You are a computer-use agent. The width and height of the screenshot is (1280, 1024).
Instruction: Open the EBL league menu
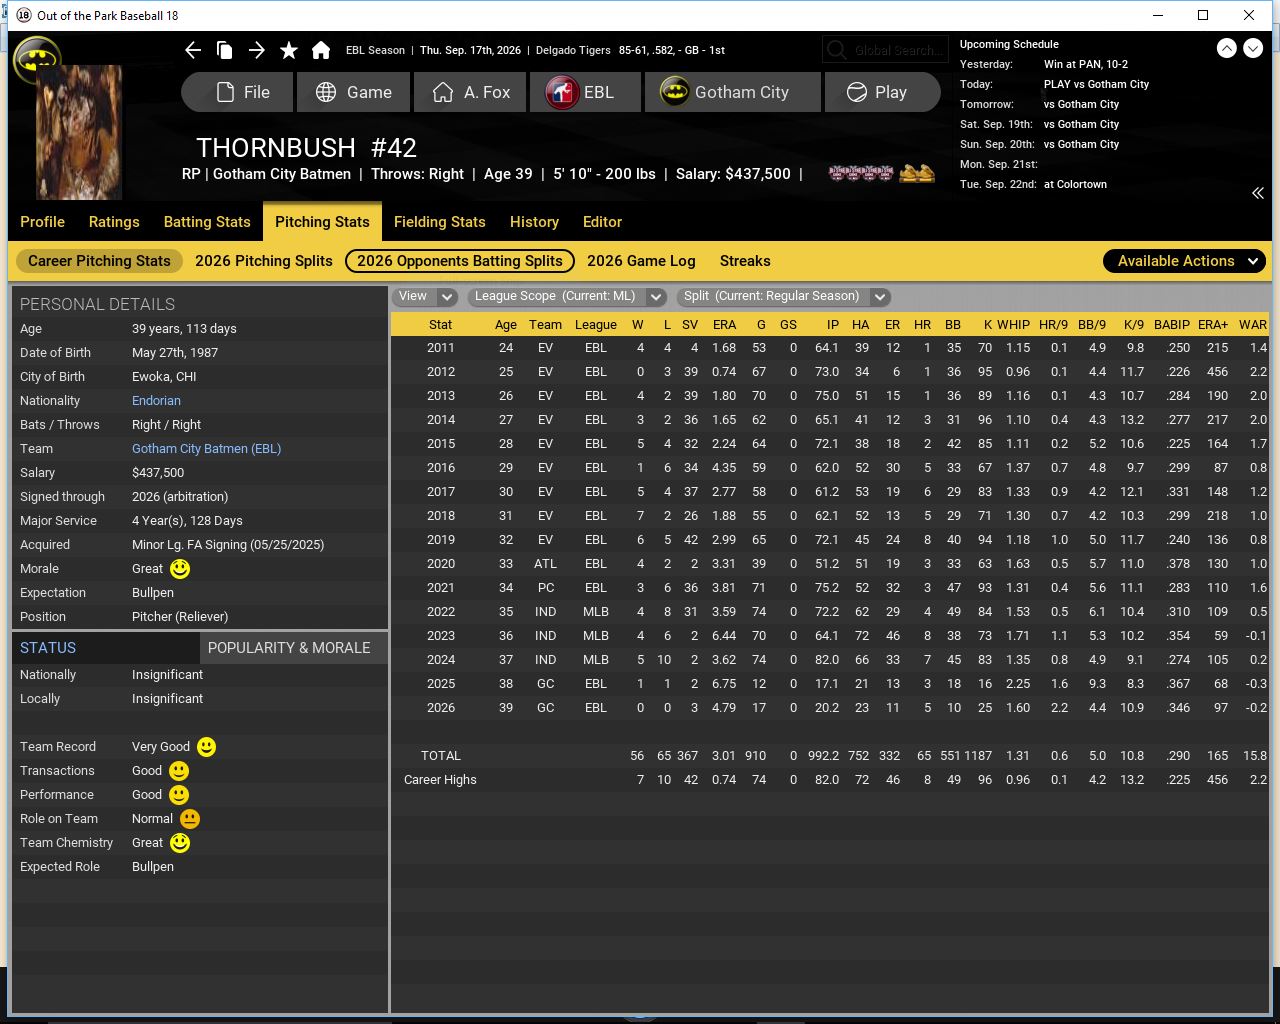click(586, 92)
